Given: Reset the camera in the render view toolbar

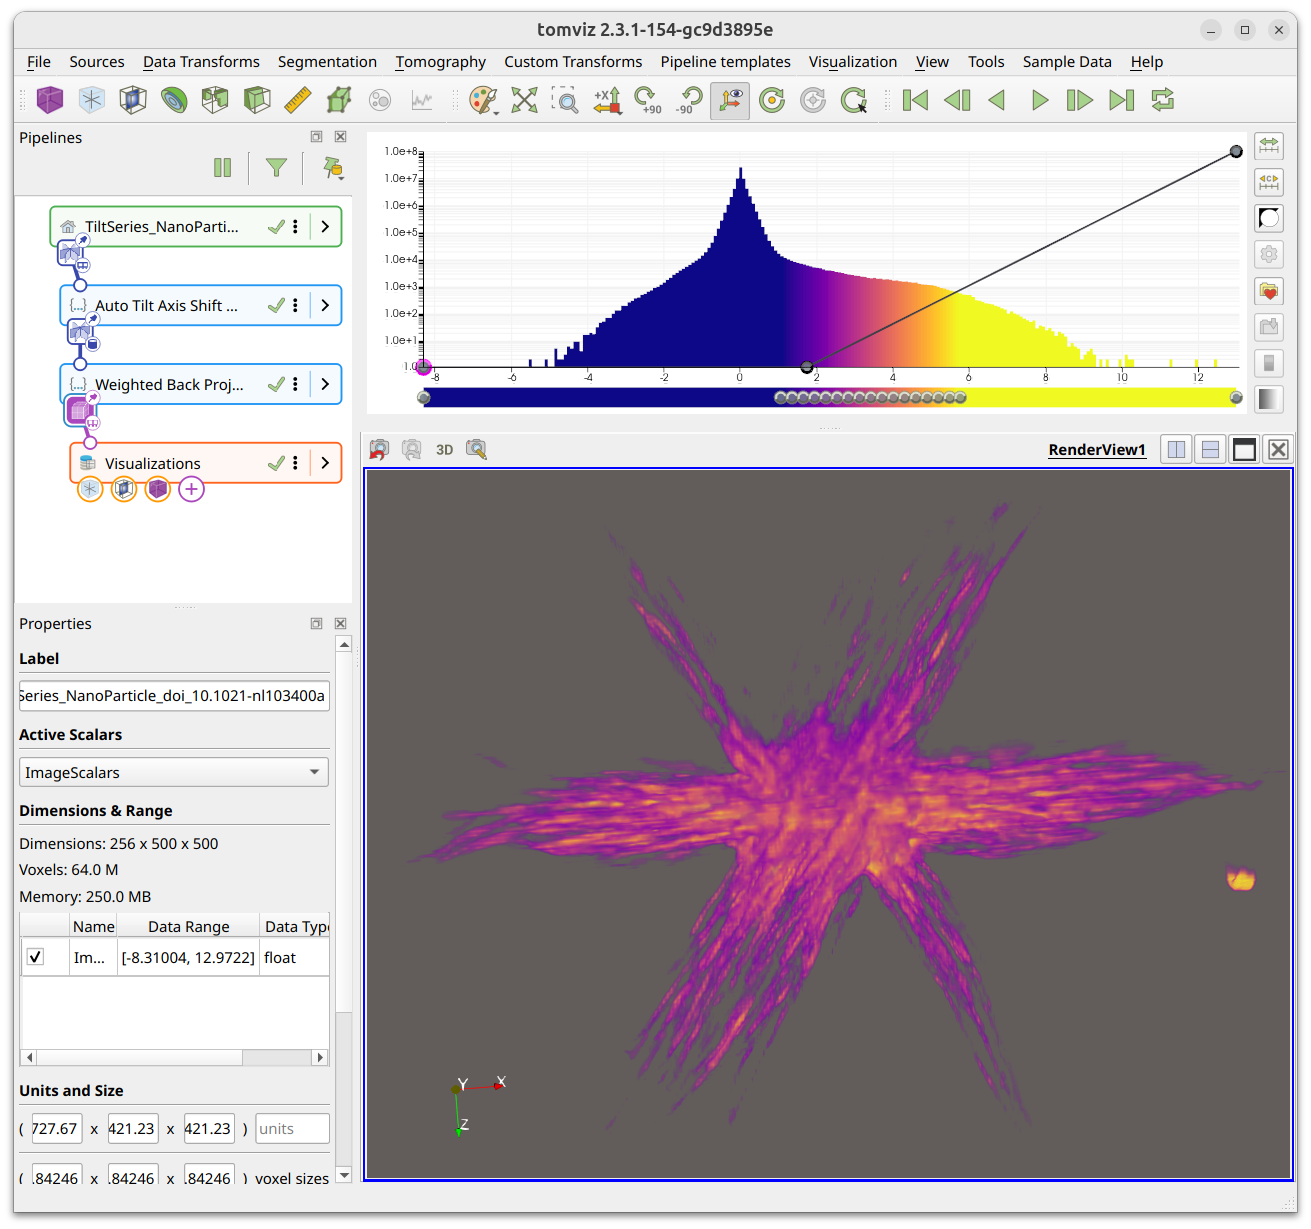Looking at the screenshot, I should (379, 450).
